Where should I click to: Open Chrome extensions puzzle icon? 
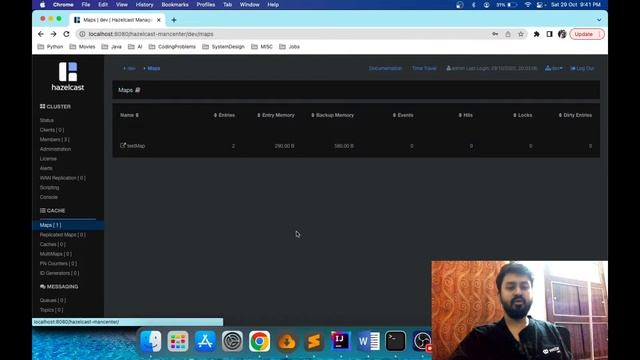pyautogui.click(x=536, y=34)
